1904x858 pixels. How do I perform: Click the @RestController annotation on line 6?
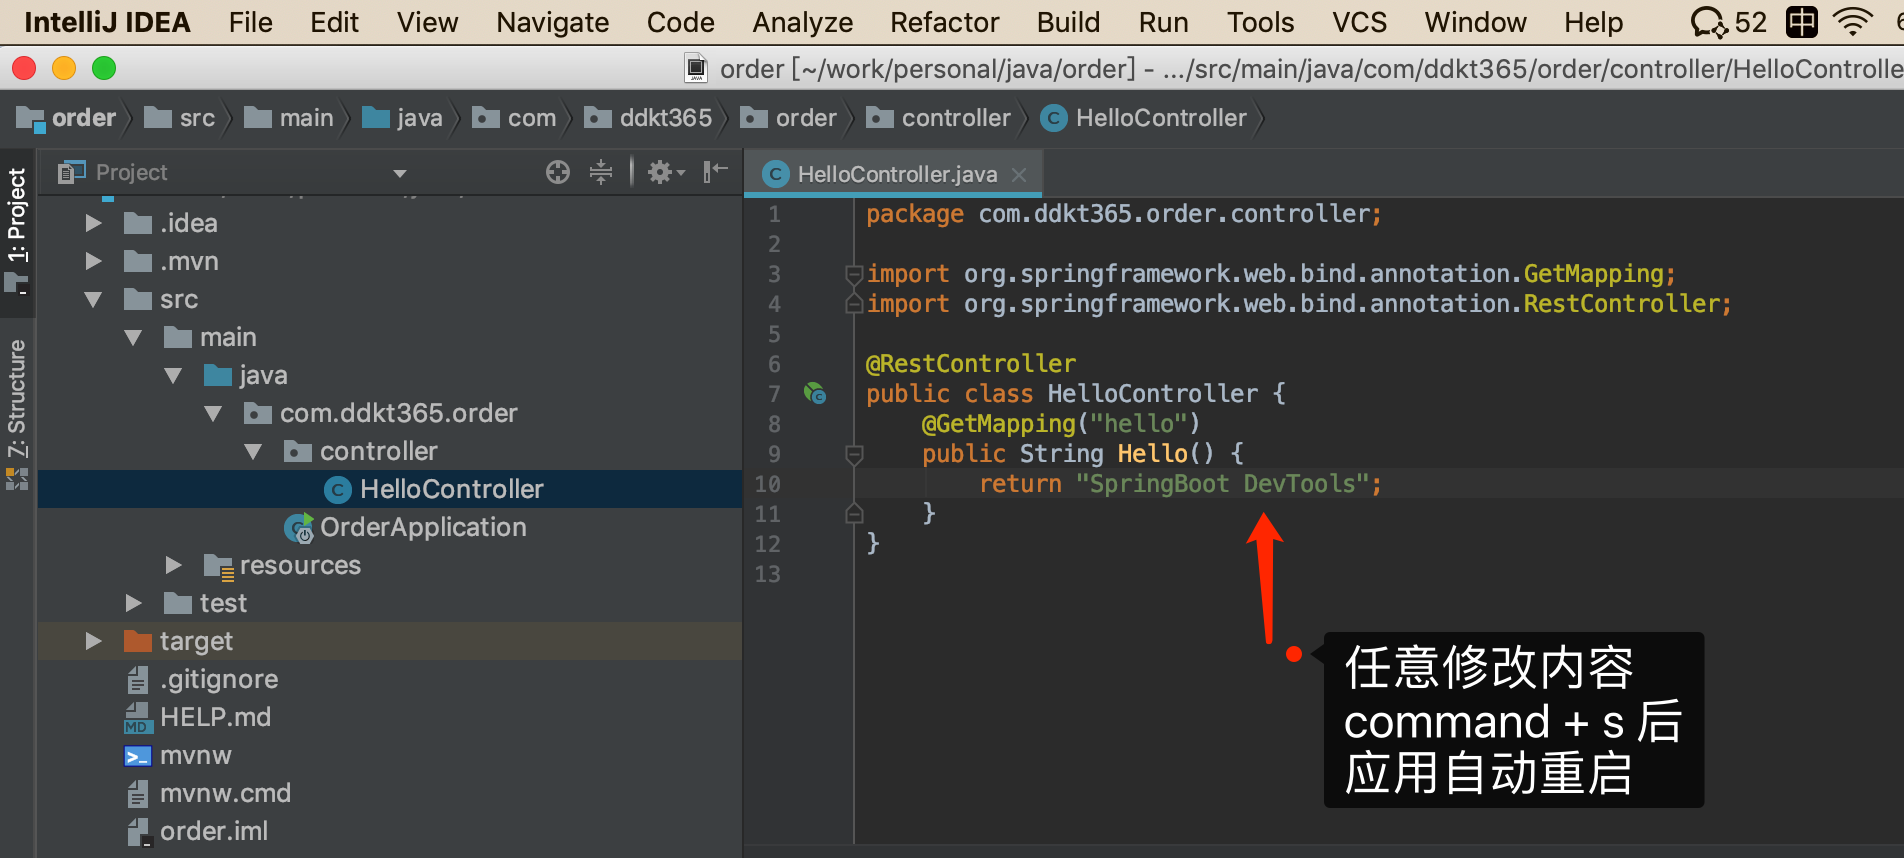click(971, 364)
